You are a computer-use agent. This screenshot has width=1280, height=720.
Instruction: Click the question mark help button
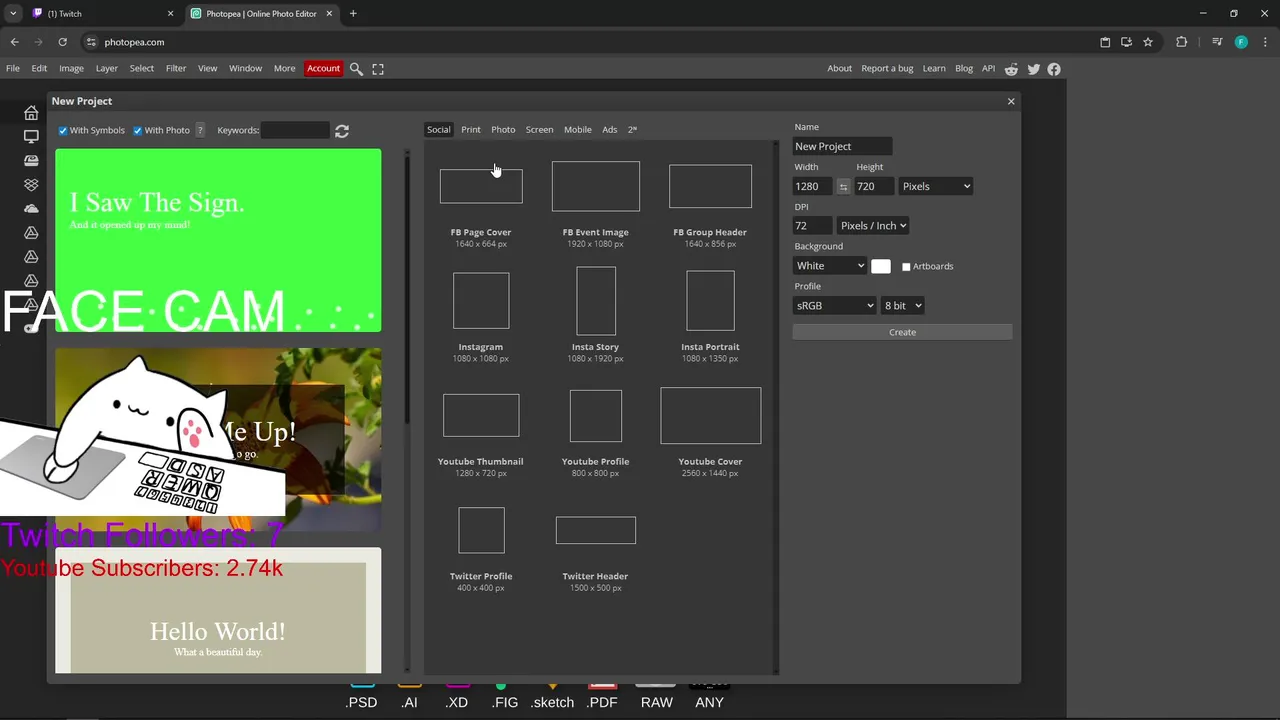pos(200,131)
